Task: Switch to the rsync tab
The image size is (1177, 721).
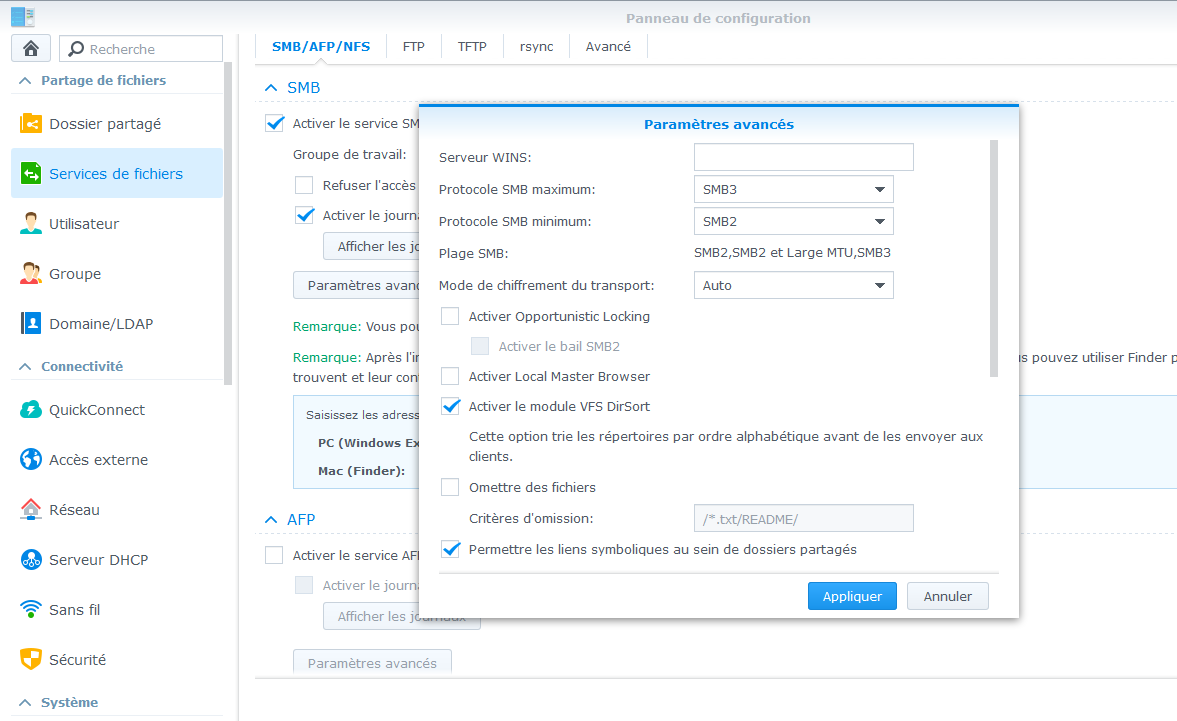Action: pos(537,47)
